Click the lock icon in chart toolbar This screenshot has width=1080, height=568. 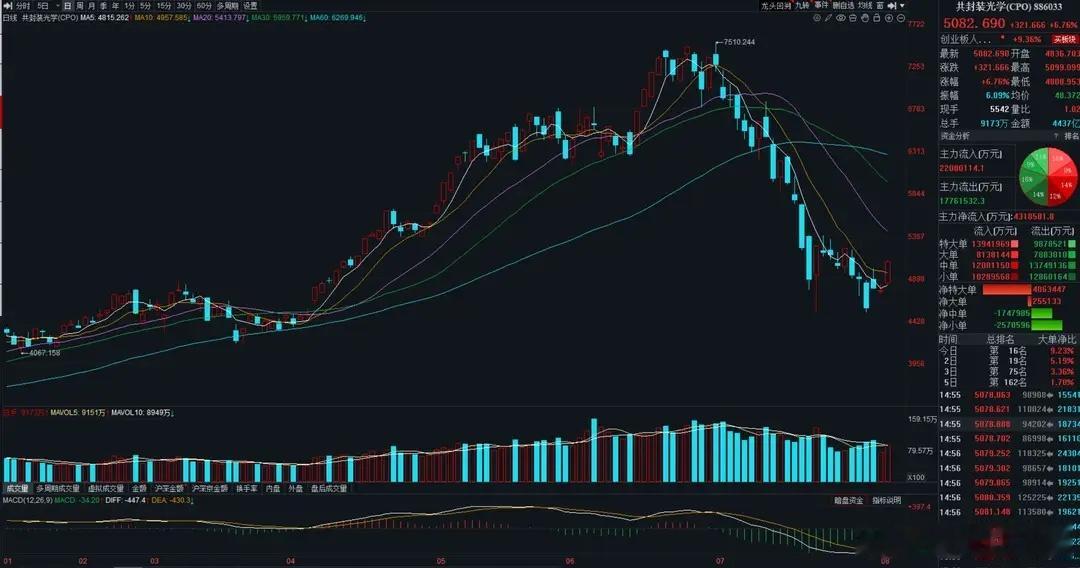coord(877,18)
